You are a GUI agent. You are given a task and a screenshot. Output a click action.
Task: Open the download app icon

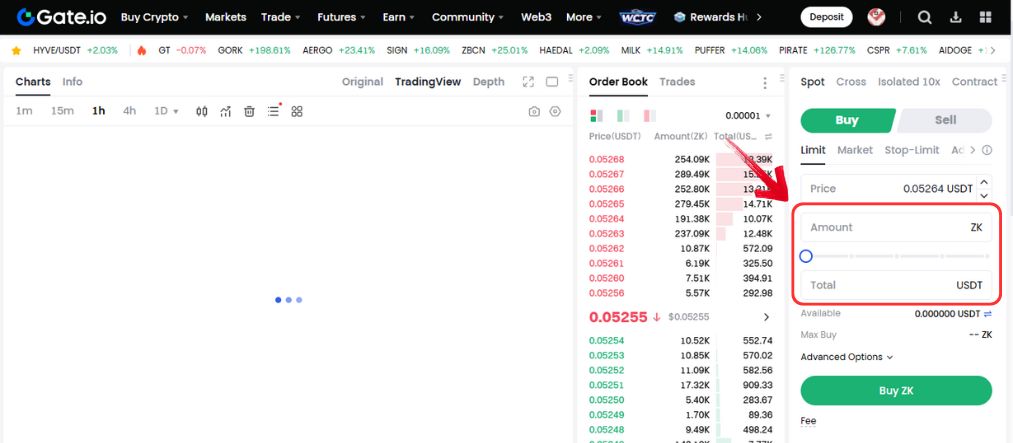(x=957, y=17)
